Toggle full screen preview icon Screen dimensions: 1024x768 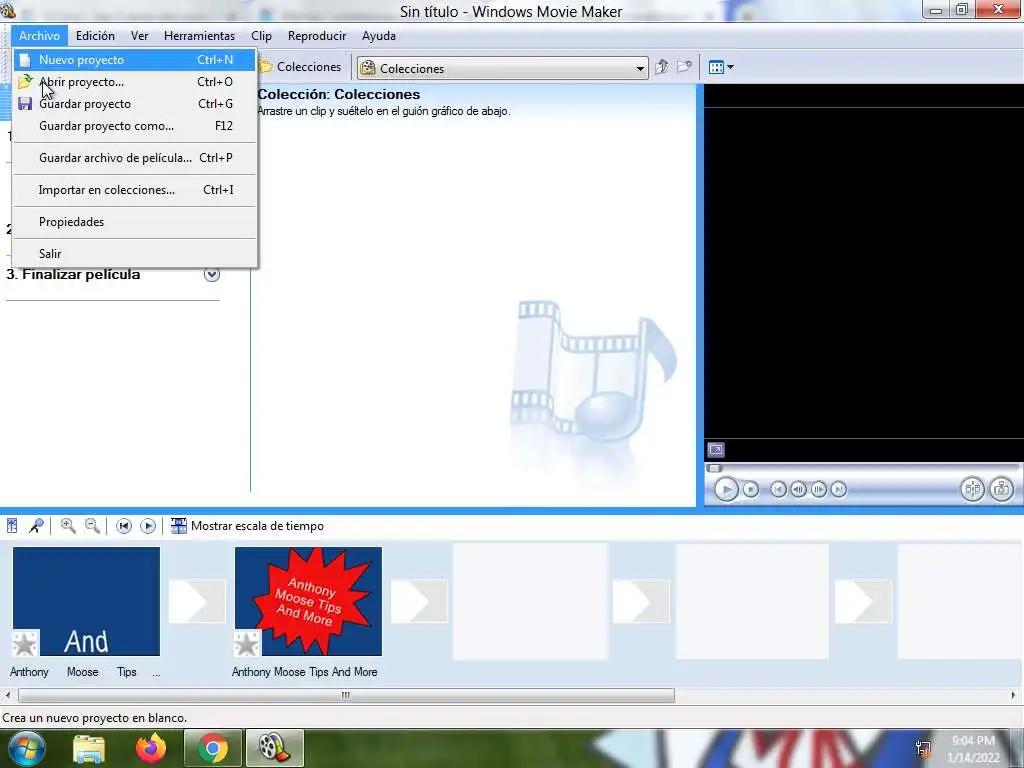tap(716, 450)
